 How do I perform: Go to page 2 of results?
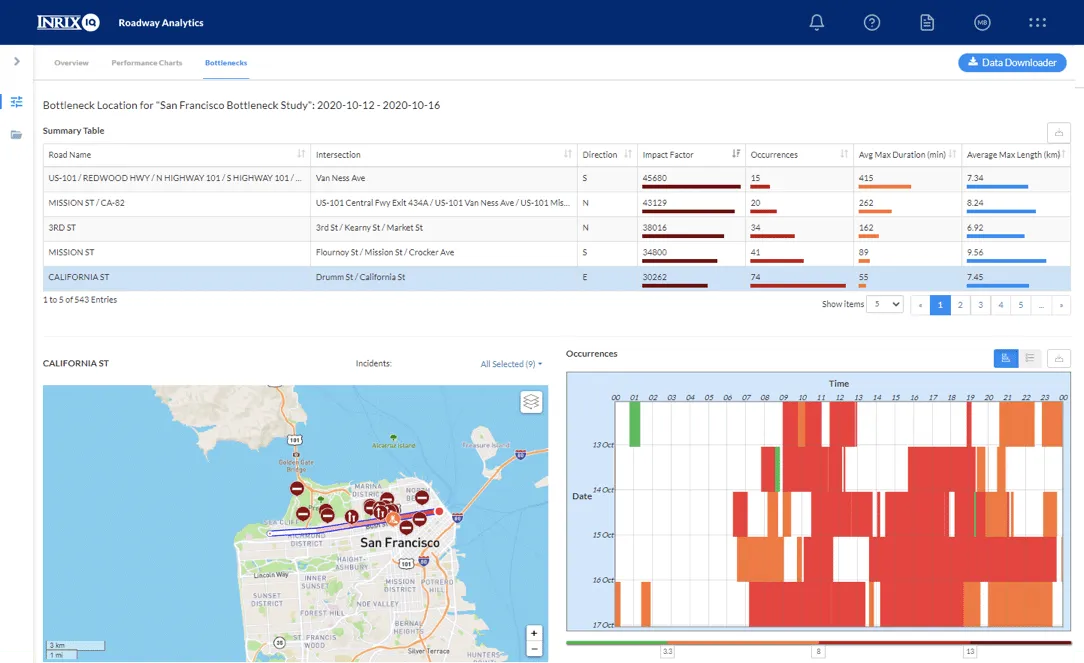pyautogui.click(x=960, y=305)
